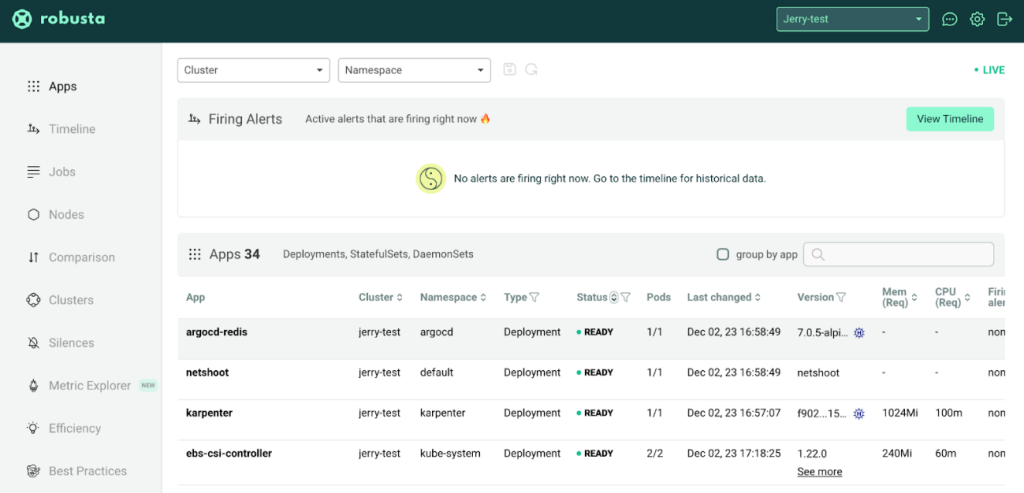Image resolution: width=1024 pixels, height=493 pixels.
Task: Click See more under ebs-csi-controller version
Action: pyautogui.click(x=819, y=471)
